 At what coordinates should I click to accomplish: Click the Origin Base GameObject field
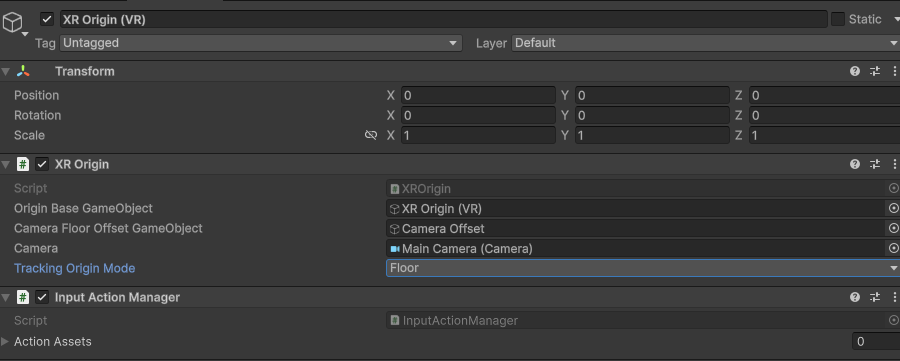(637, 208)
